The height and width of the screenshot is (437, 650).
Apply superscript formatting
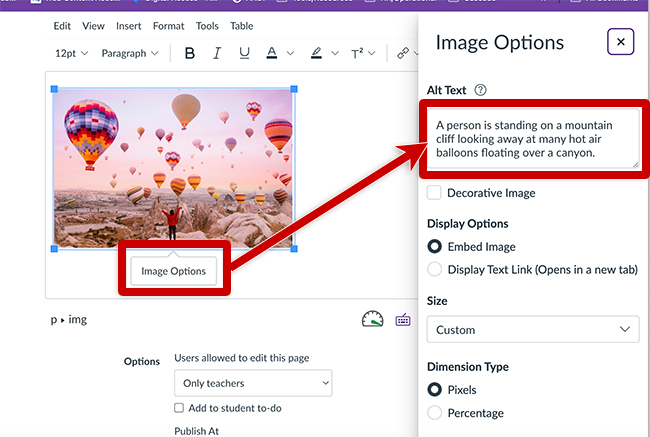tap(357, 53)
